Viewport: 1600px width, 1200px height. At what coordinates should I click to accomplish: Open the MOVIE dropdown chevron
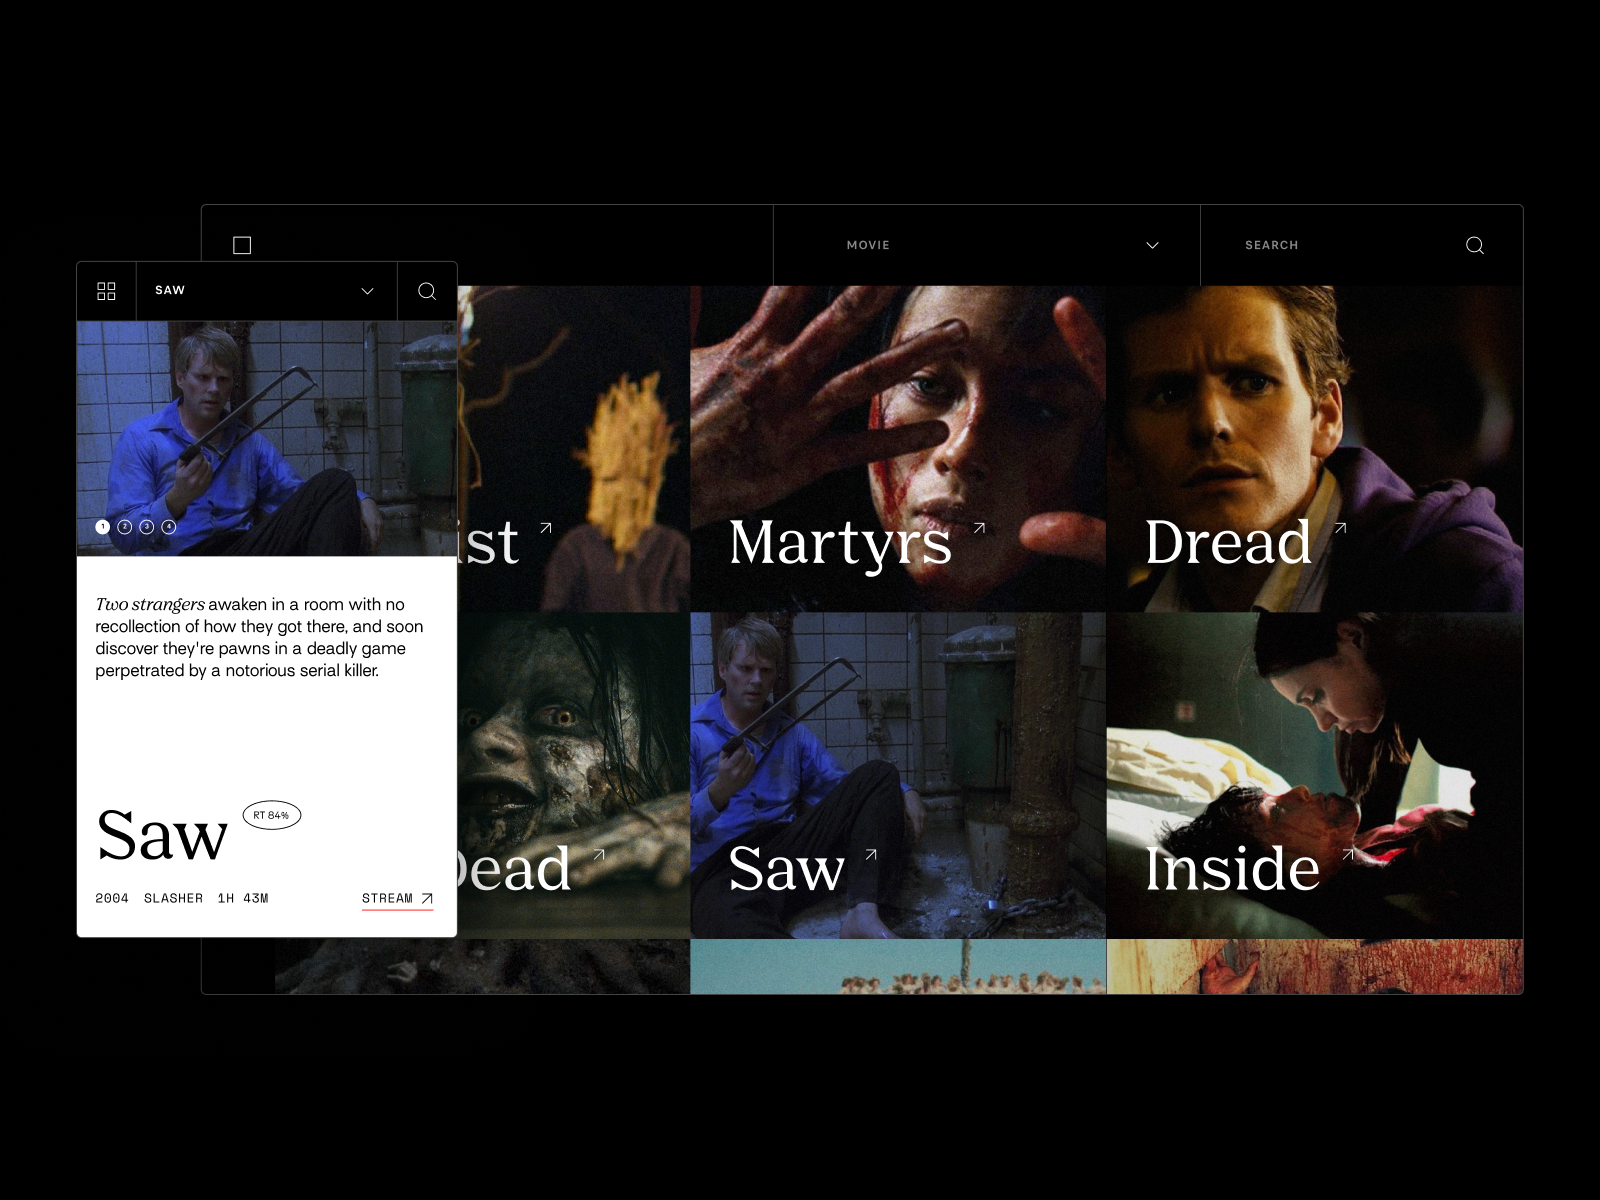pyautogui.click(x=1151, y=245)
